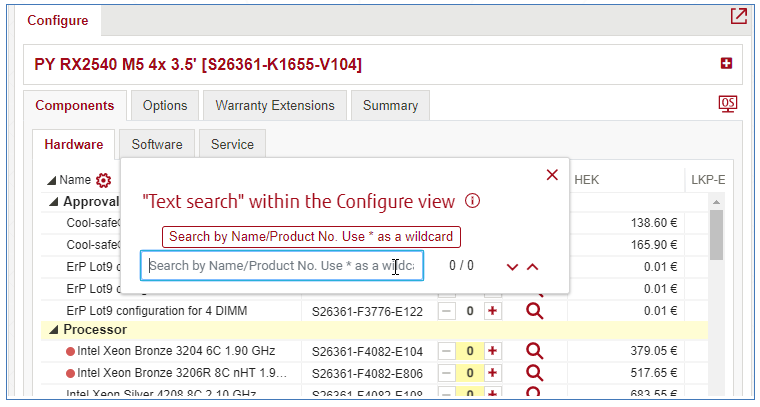Increase quantity for ErP Lot9 4 DIMM
The width and height of the screenshot is (760, 407).
[492, 311]
